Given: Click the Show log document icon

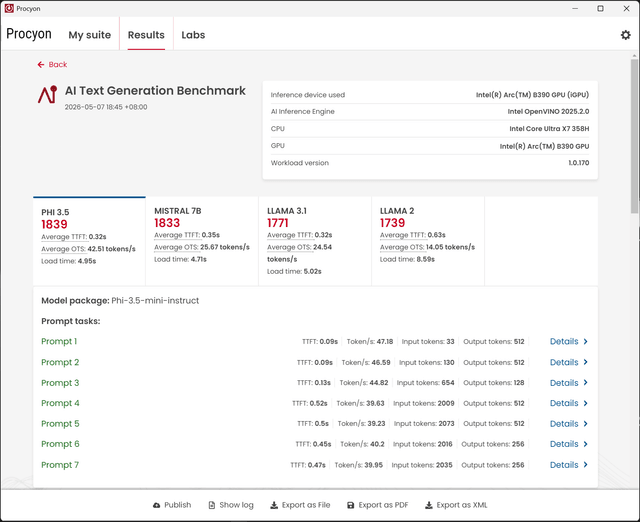Looking at the screenshot, I should (x=211, y=505).
